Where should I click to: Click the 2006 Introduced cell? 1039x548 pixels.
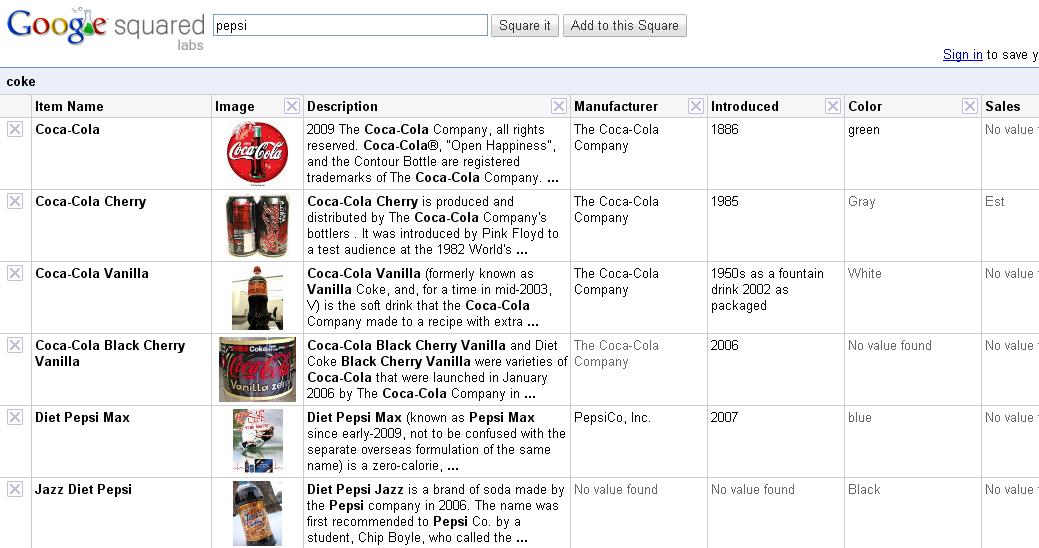(724, 345)
